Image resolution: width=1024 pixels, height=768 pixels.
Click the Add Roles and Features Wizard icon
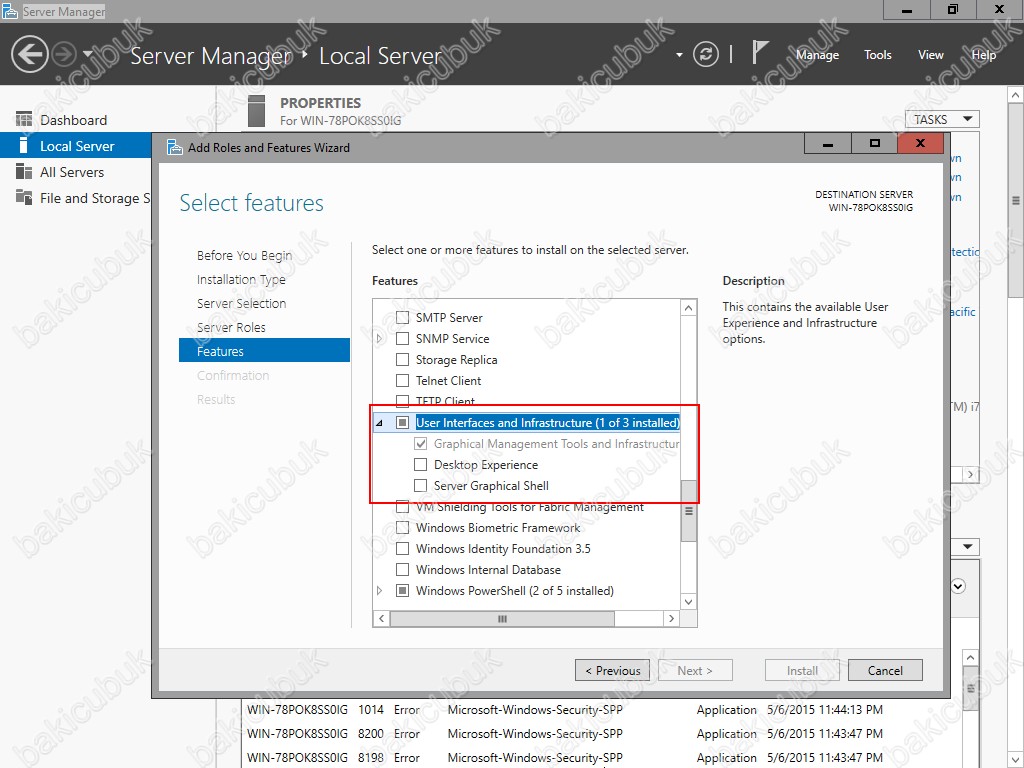tap(174, 147)
